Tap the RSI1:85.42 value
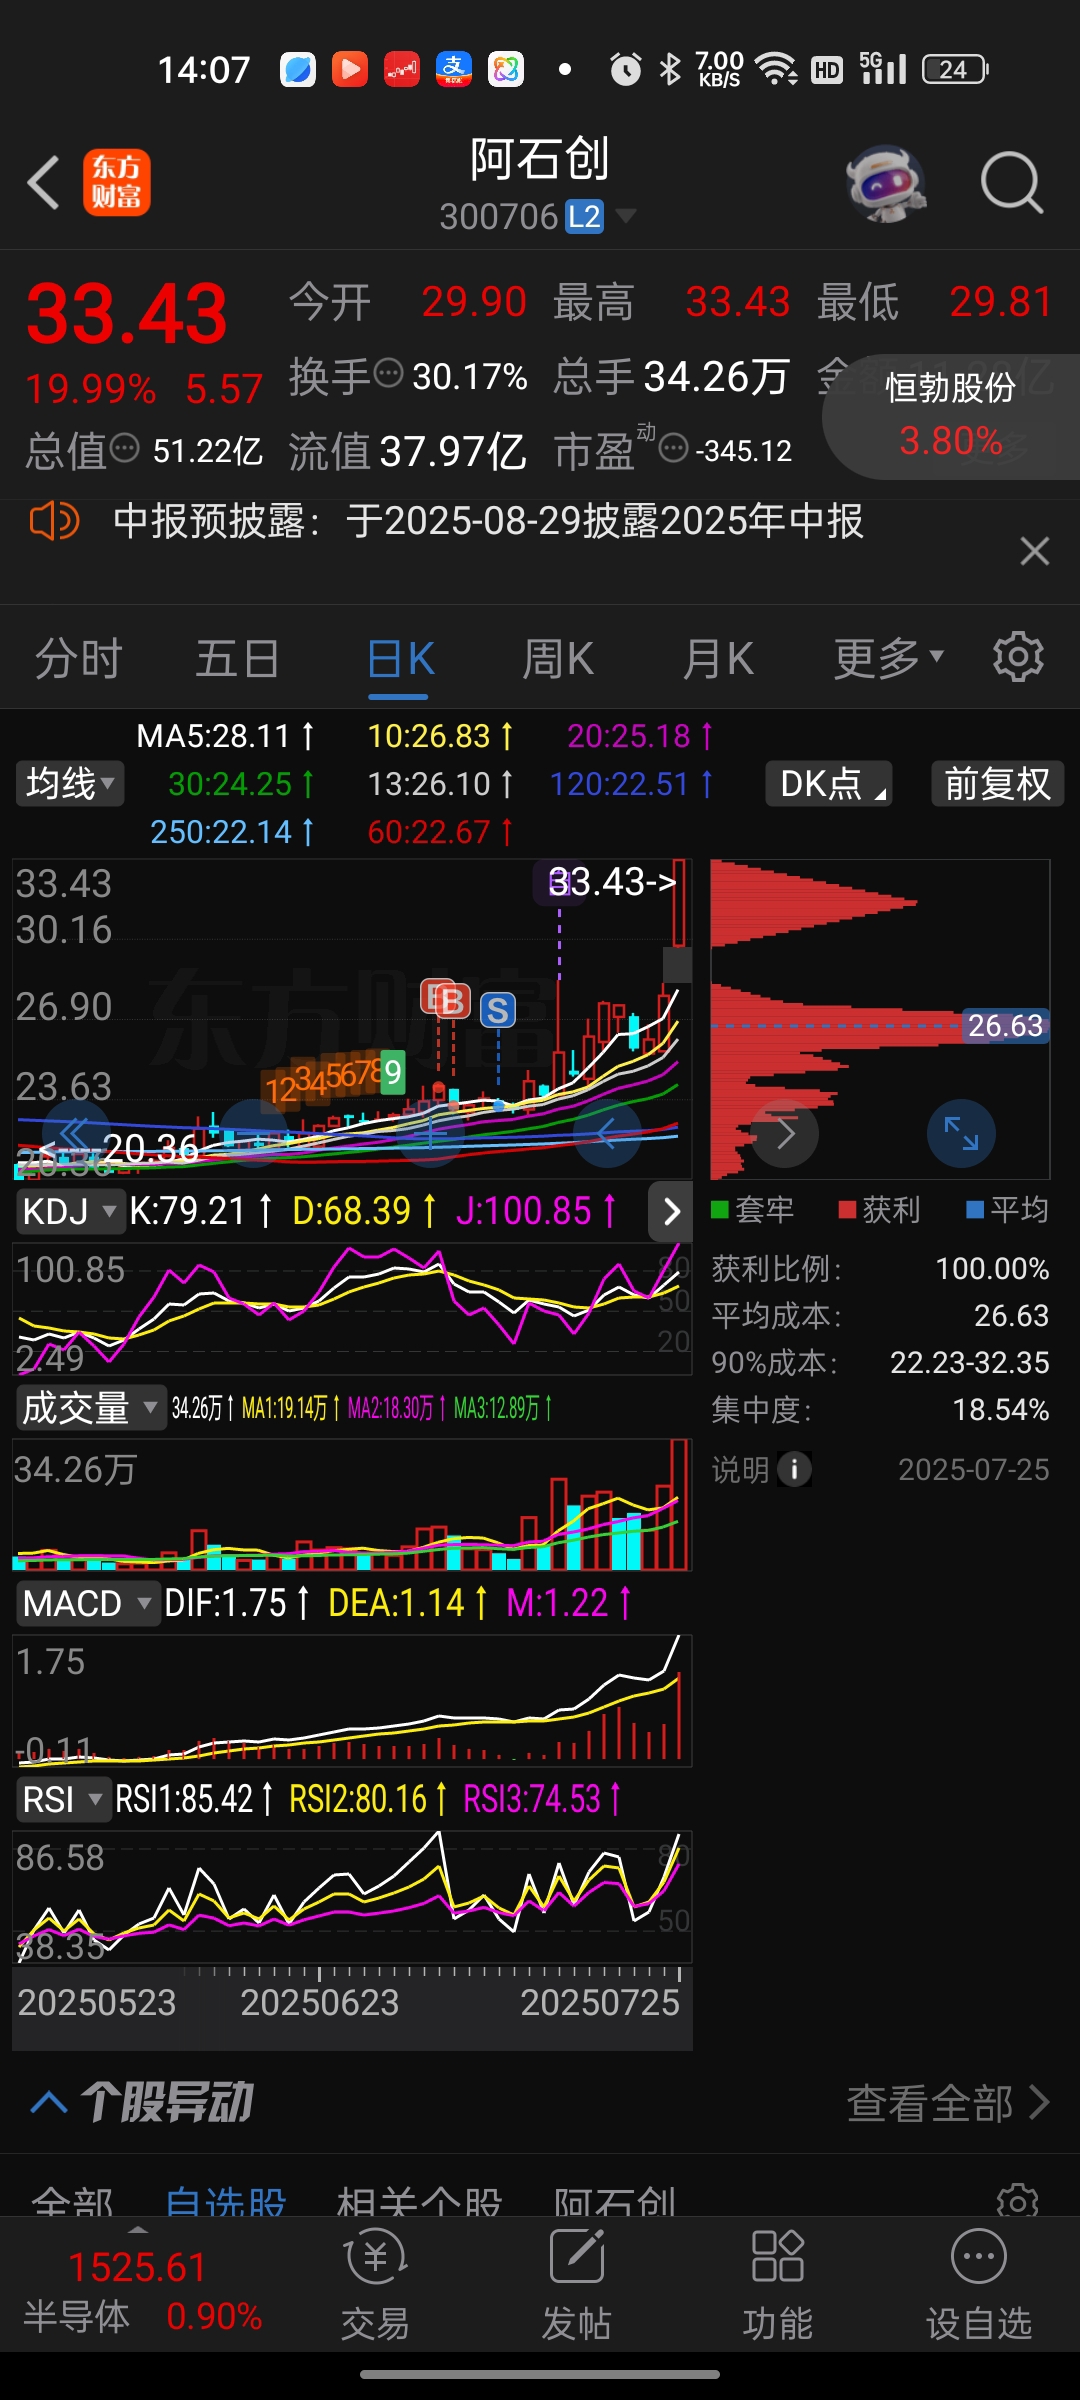Image resolution: width=1080 pixels, height=2400 pixels. (x=194, y=1799)
